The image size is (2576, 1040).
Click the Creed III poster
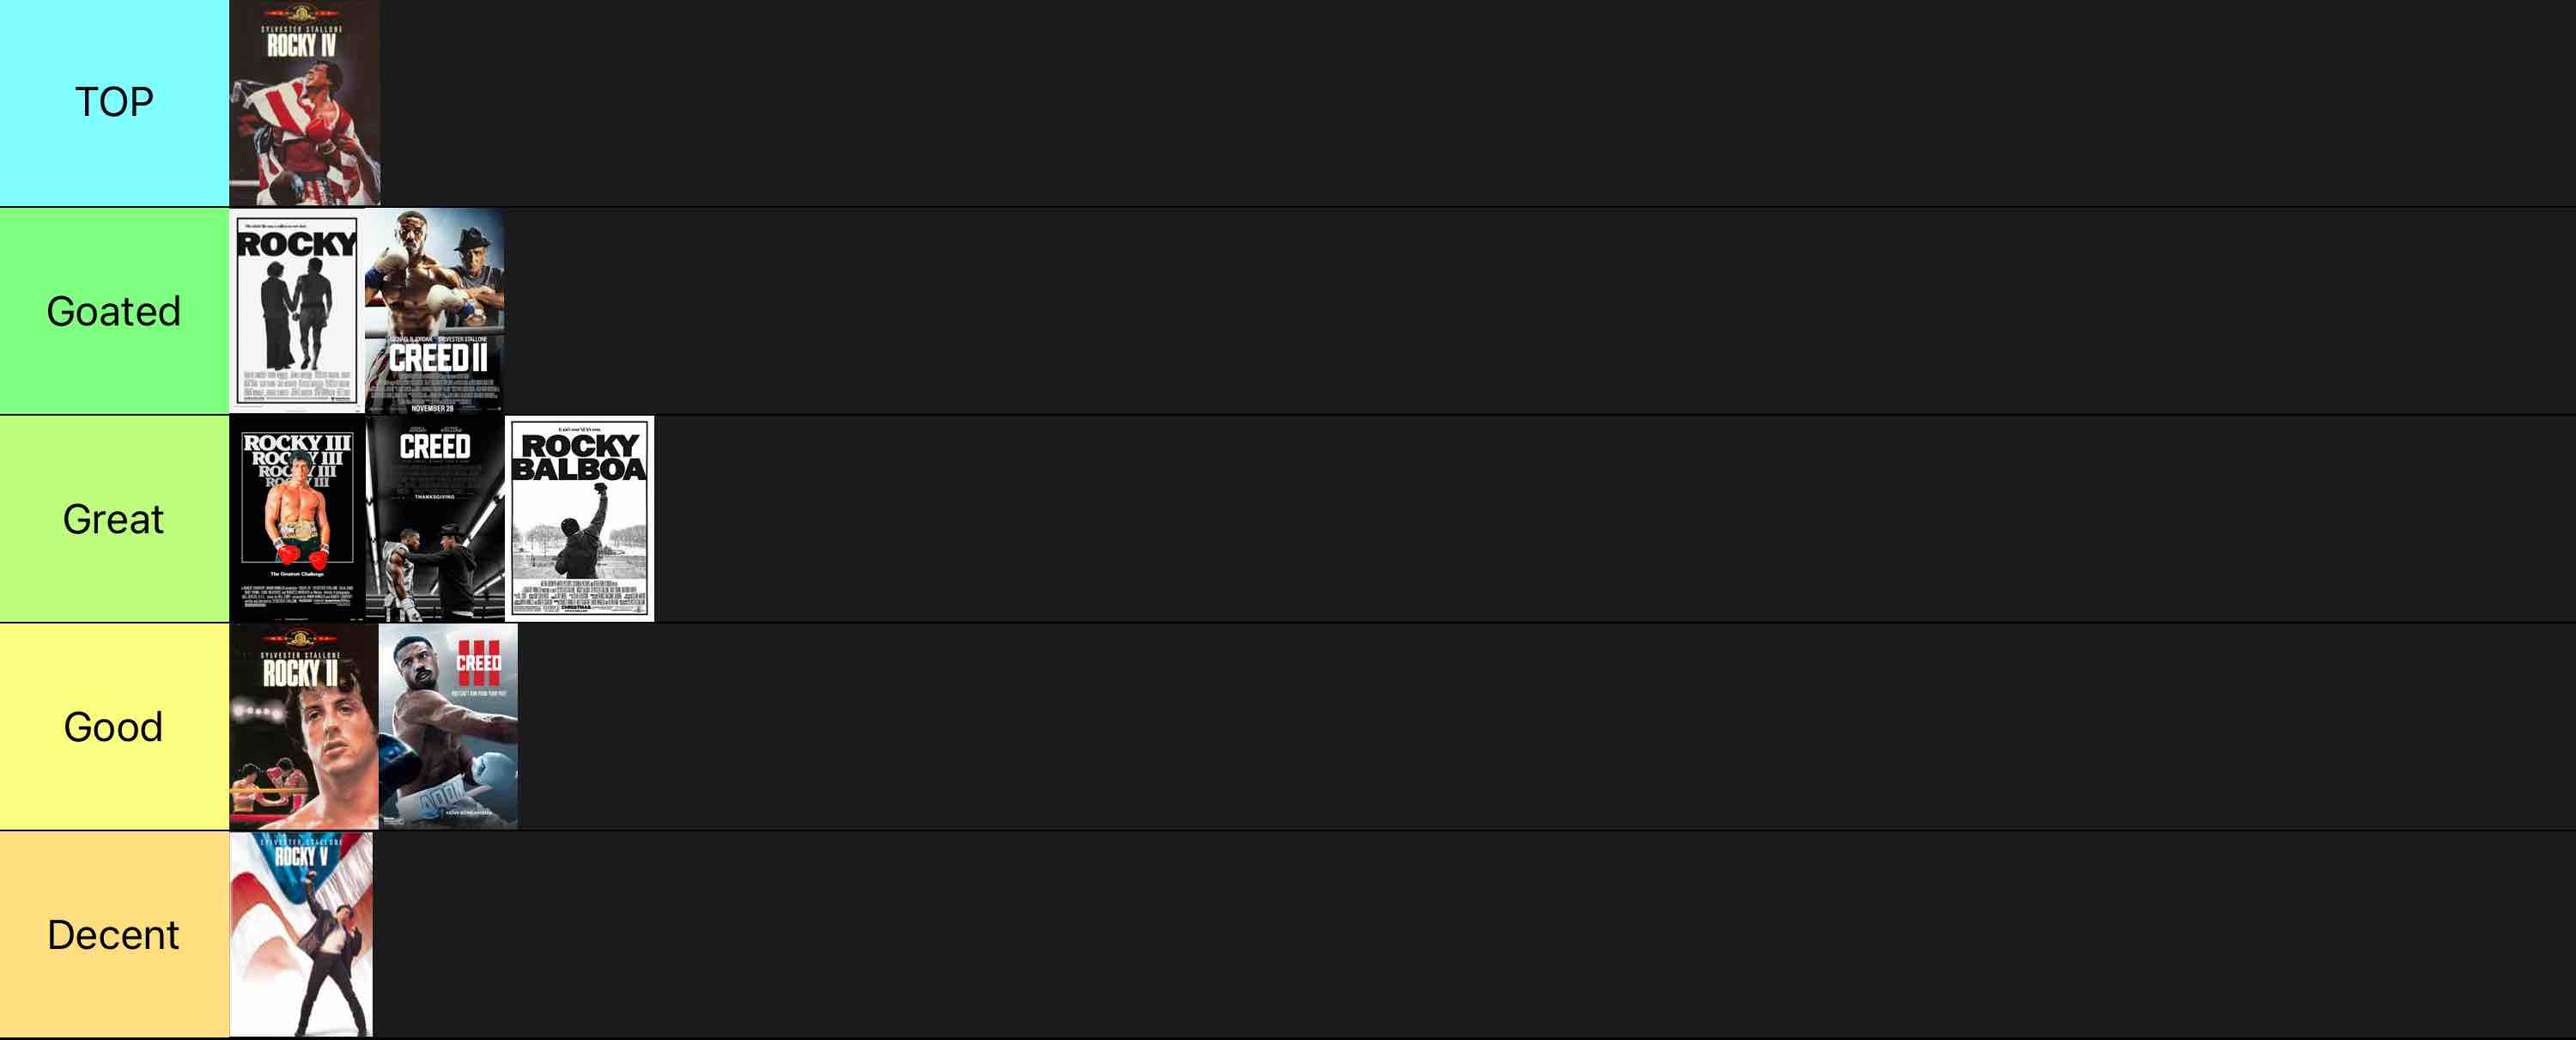pos(448,727)
